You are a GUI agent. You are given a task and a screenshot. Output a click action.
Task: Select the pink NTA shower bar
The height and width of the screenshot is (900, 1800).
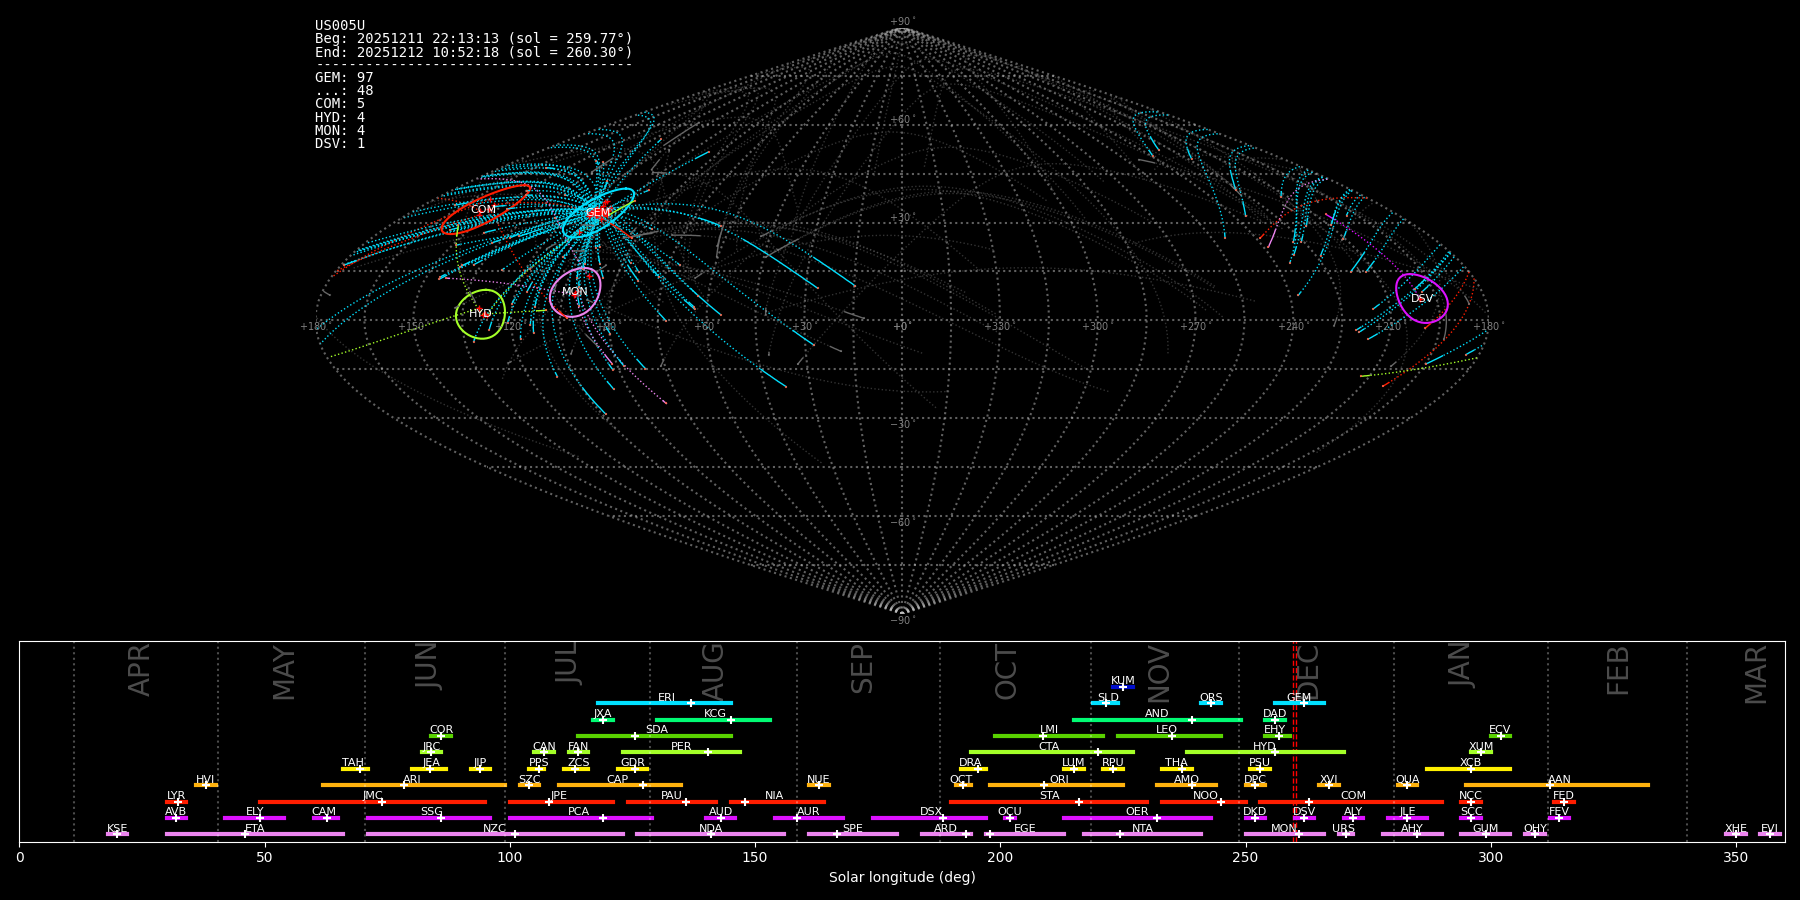[x=1142, y=834]
